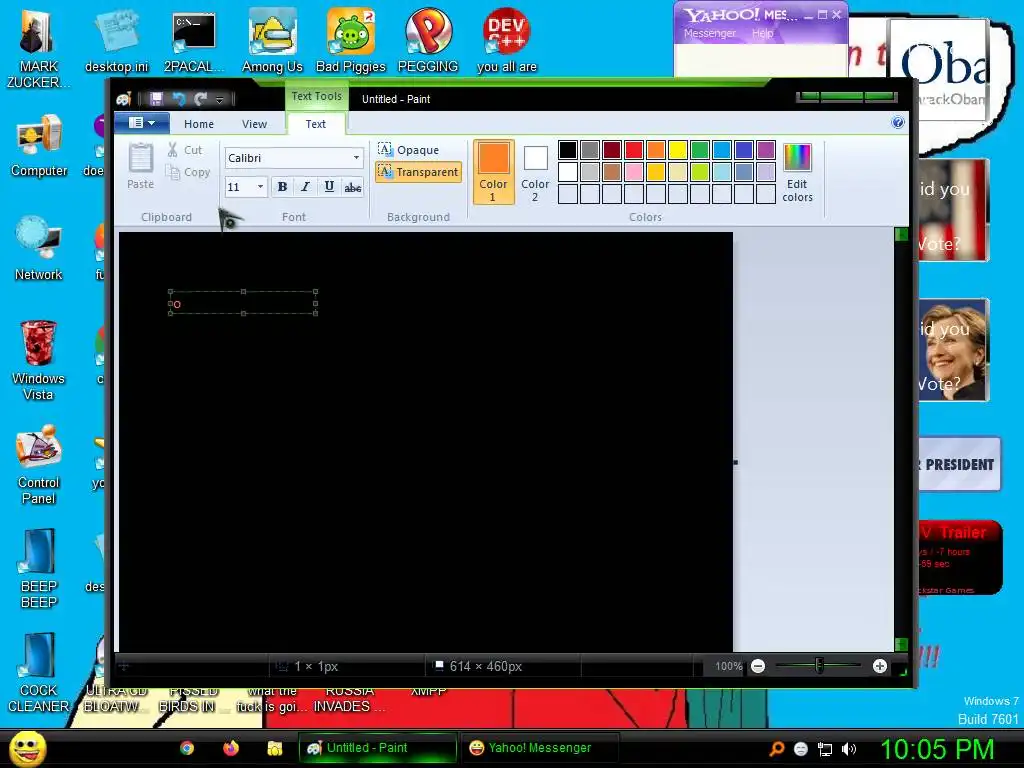Click the zoom slider handle

pyautogui.click(x=819, y=665)
